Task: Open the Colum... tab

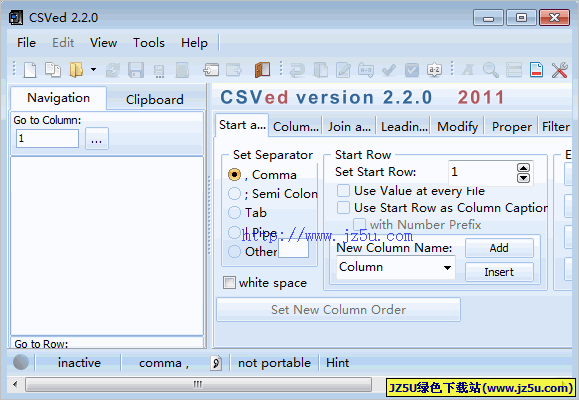Action: point(296,127)
